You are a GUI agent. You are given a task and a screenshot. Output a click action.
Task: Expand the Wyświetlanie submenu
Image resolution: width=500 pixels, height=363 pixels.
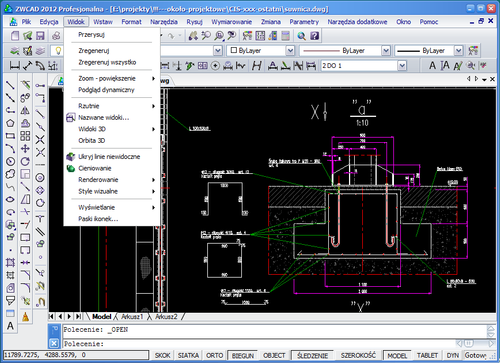(x=112, y=207)
